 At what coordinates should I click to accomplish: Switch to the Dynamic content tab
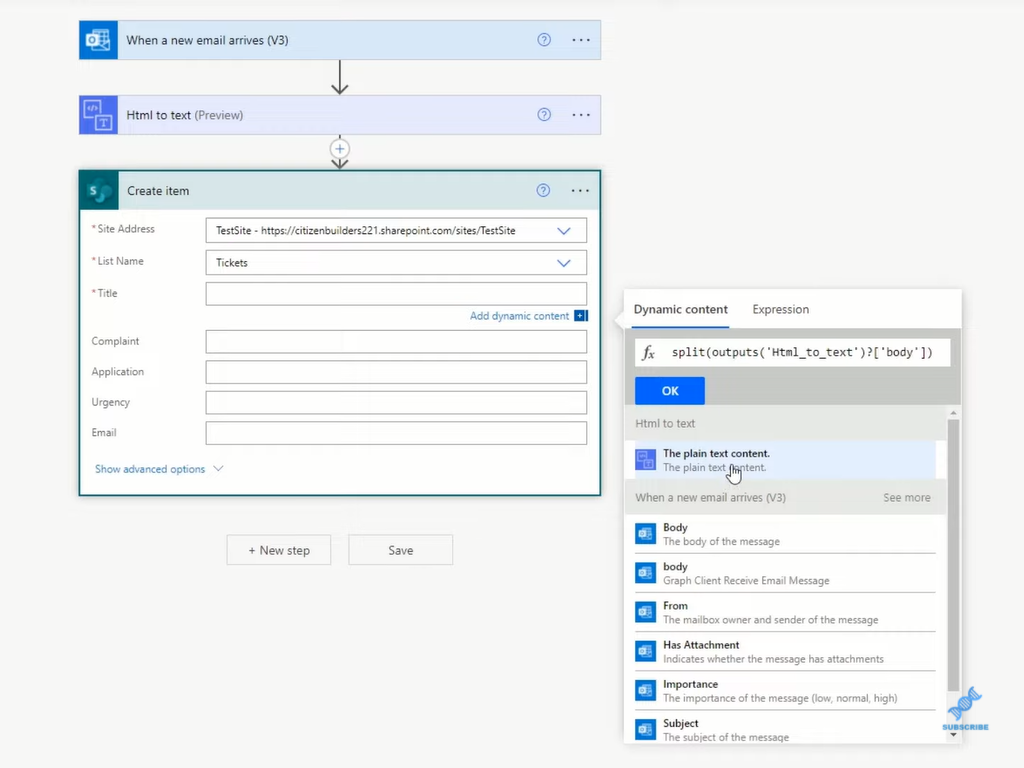tap(680, 310)
